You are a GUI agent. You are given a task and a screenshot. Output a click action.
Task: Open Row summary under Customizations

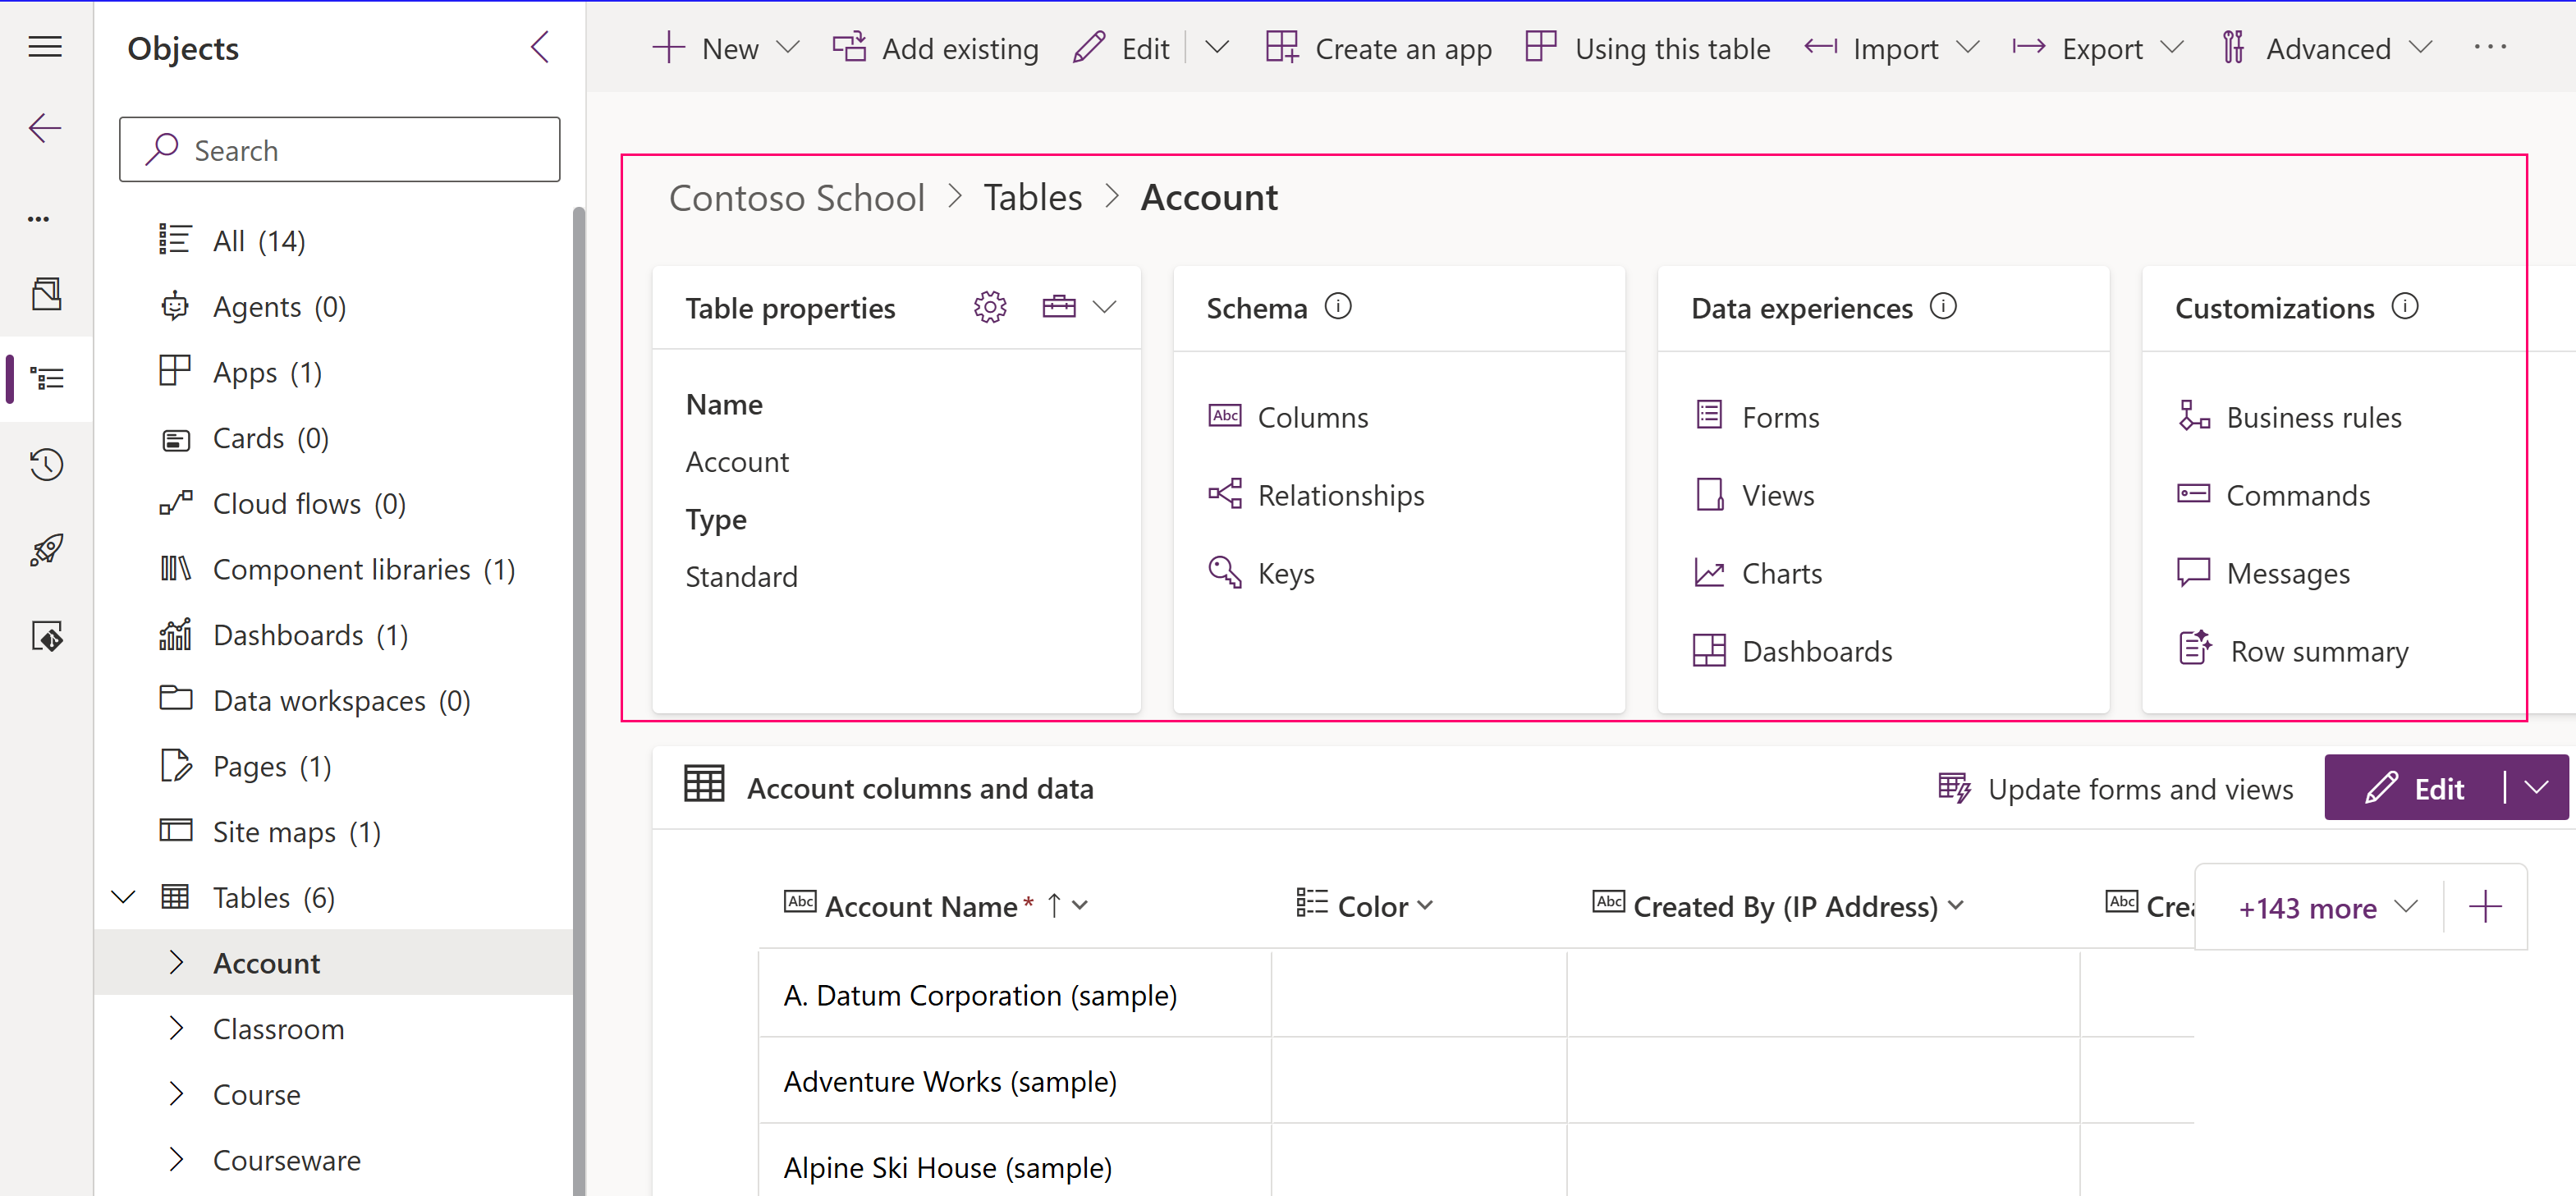click(2319, 650)
